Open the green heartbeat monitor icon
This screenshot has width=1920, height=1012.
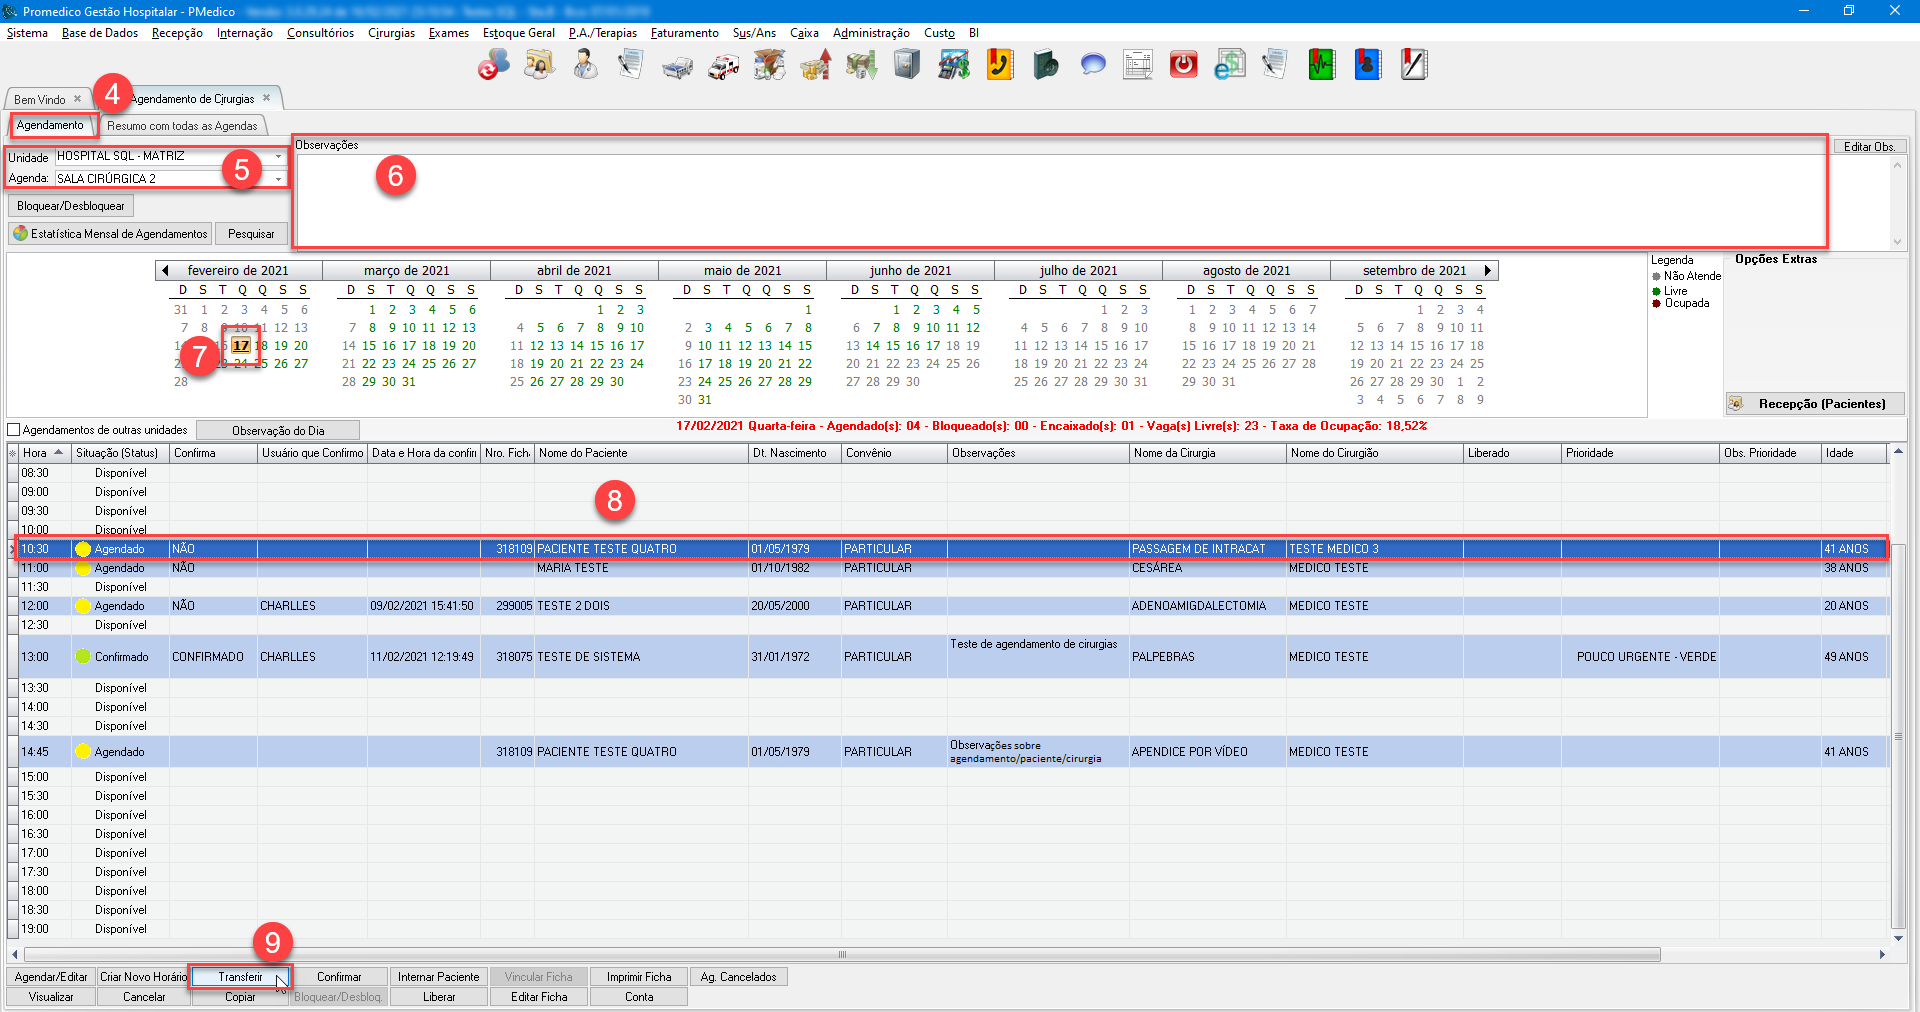pos(1321,65)
